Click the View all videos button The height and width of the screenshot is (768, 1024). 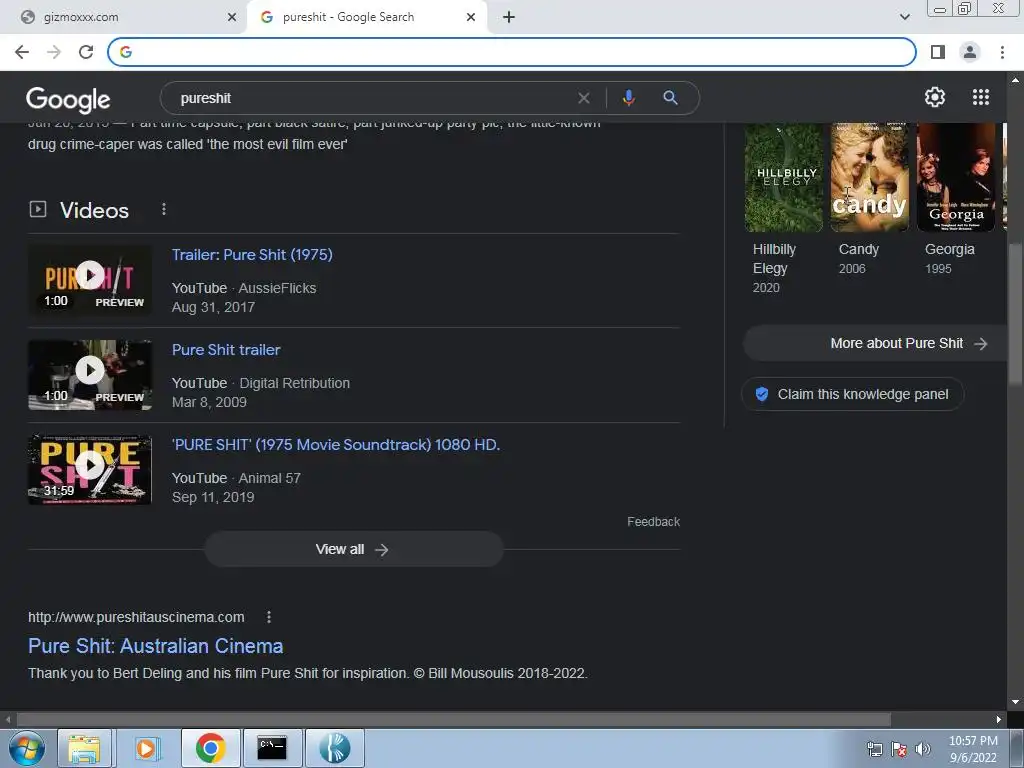pyautogui.click(x=354, y=549)
